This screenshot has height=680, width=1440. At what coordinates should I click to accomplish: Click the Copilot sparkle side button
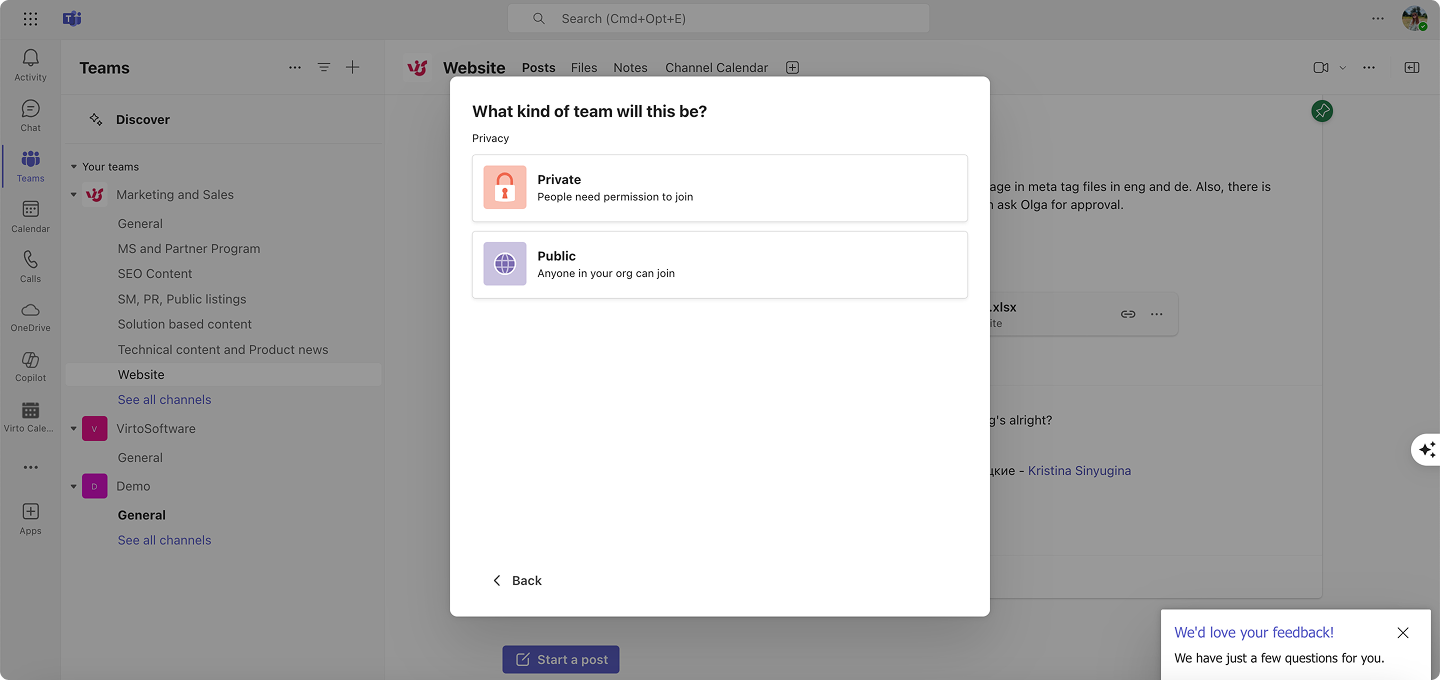[1427, 450]
